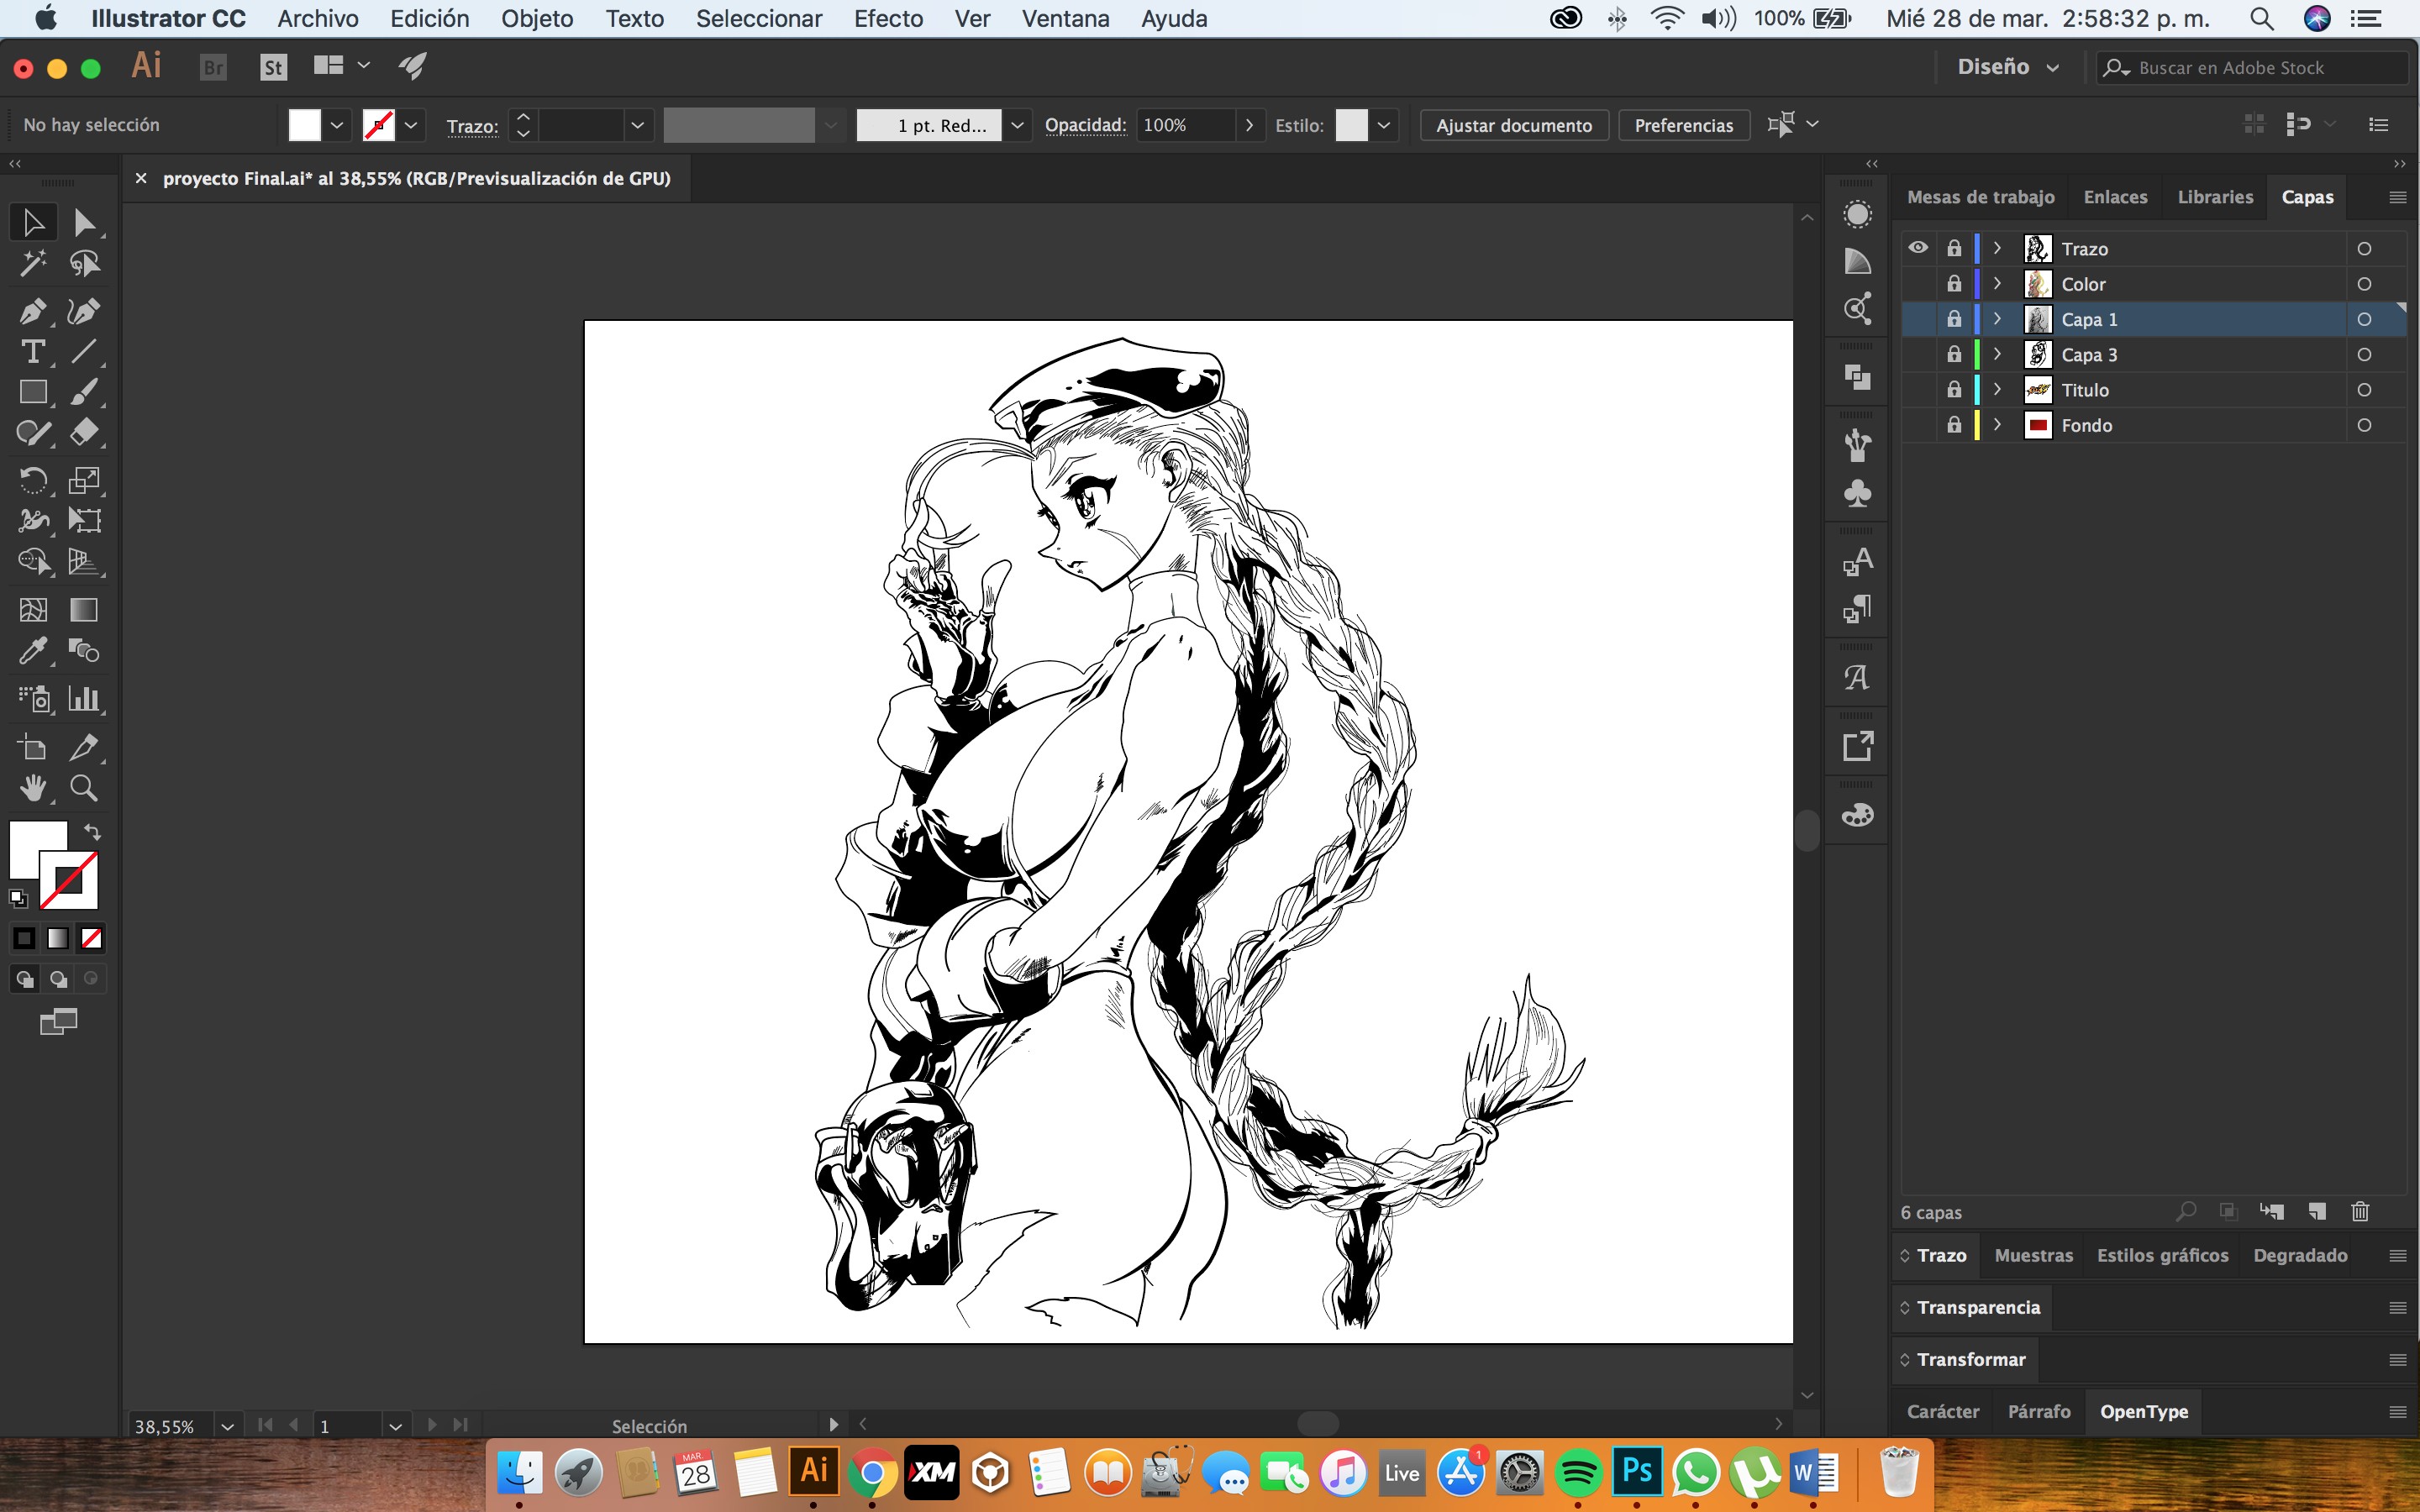Select the Gradient tool
The image size is (2420, 1512).
pos(84,610)
